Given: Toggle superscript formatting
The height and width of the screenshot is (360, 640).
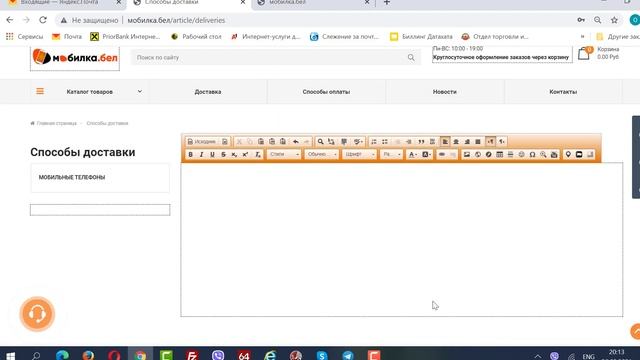Looking at the screenshot, I should (245, 155).
